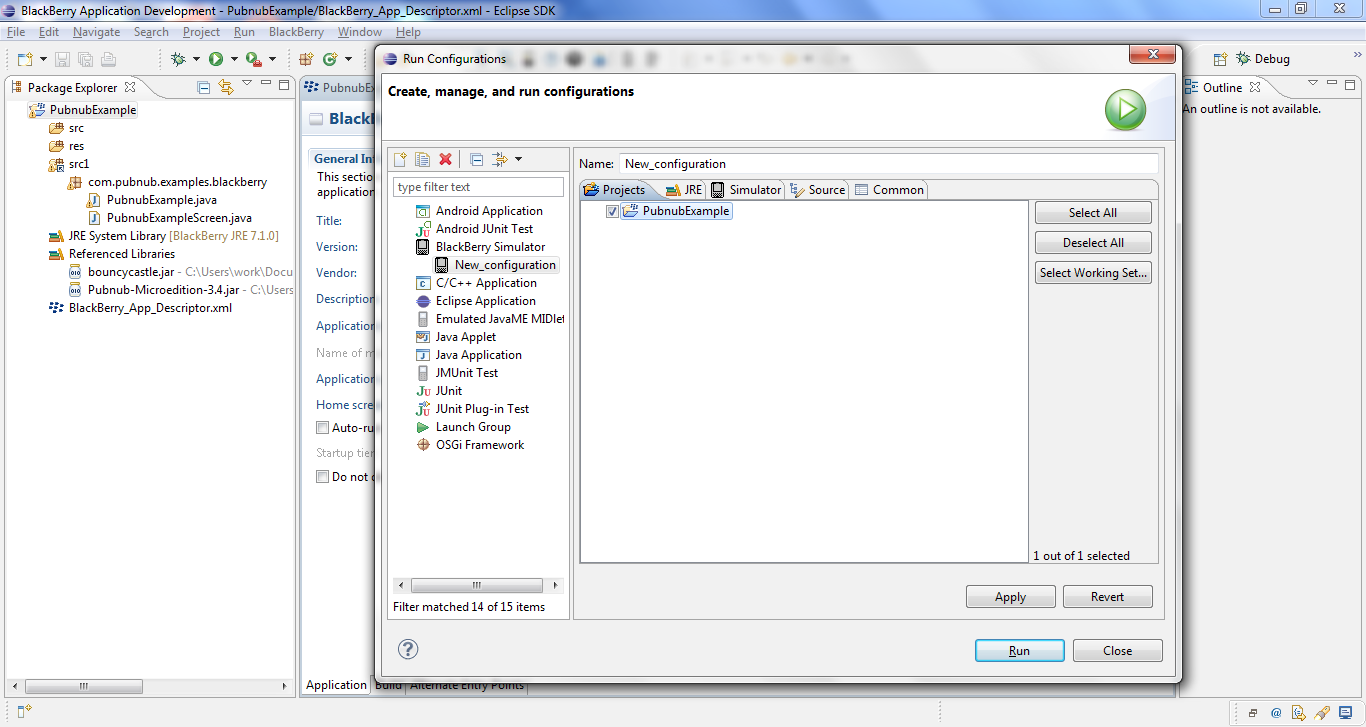Click inside the 'type filter text' field
1366x727 pixels.
(477, 186)
